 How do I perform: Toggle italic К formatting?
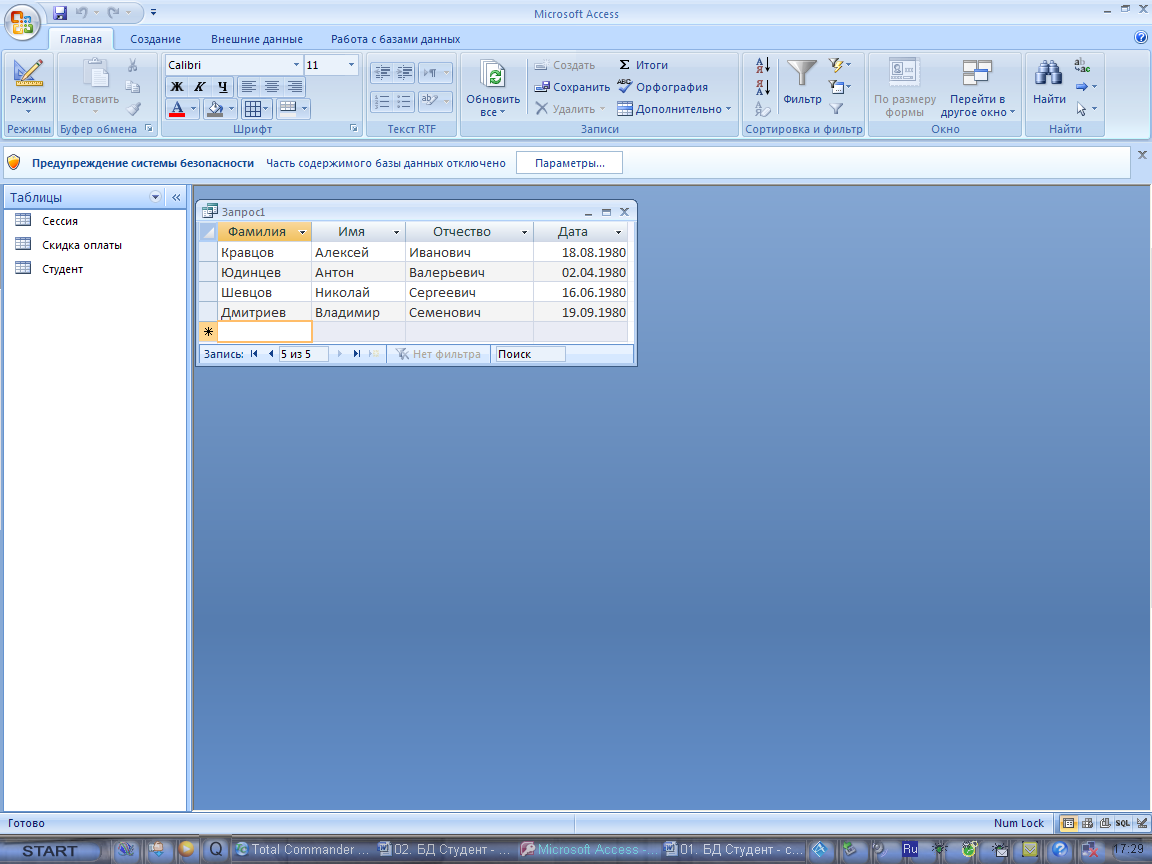(199, 87)
